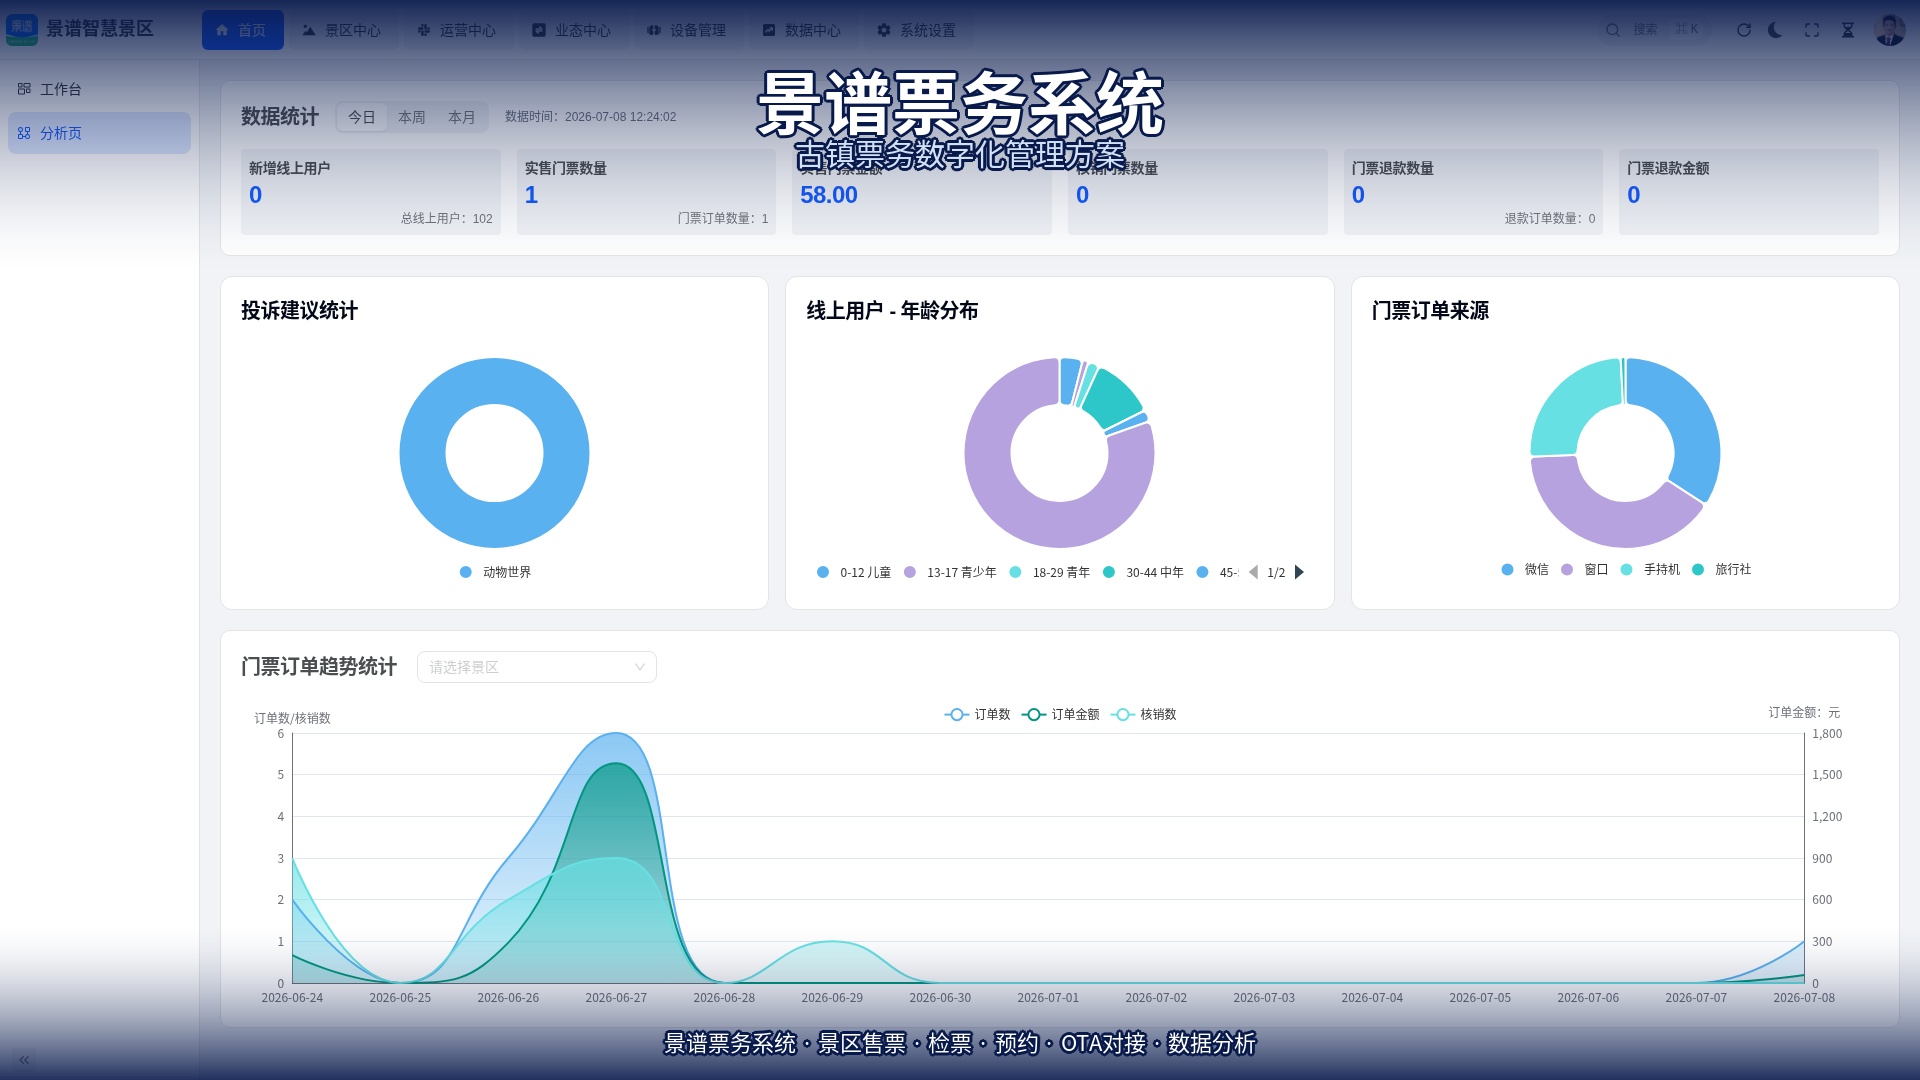Click the 系统设置 gear icon

click(x=884, y=30)
